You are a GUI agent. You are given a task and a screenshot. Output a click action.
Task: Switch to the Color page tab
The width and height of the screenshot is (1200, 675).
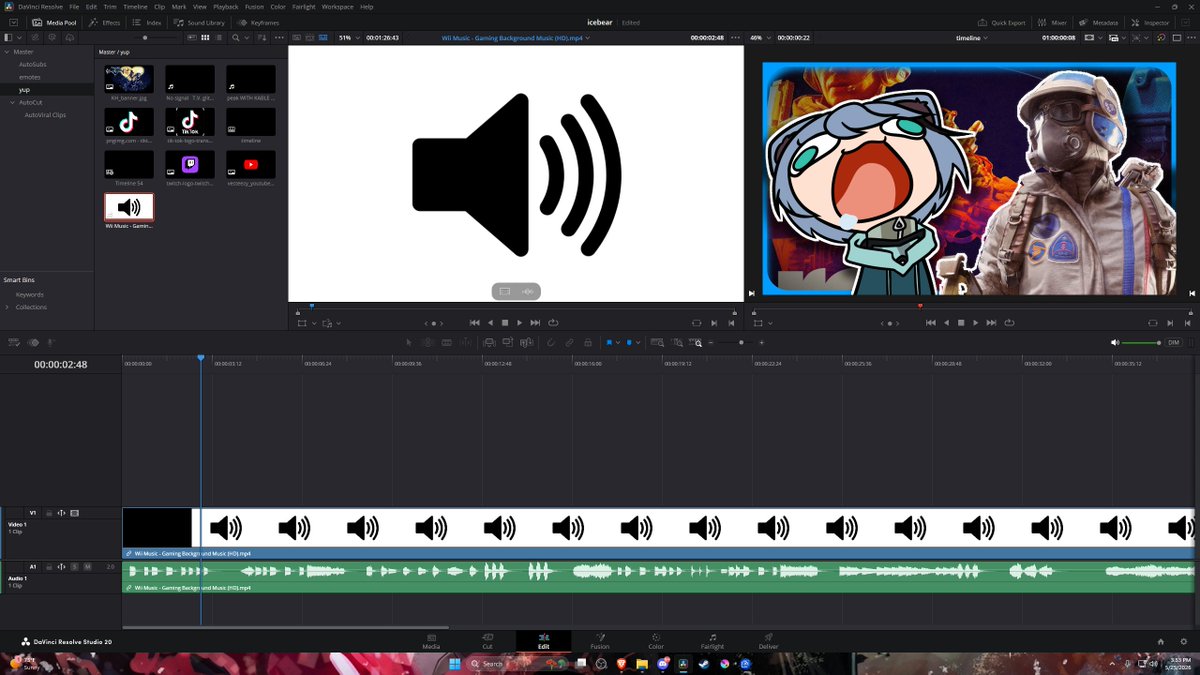tap(655, 641)
